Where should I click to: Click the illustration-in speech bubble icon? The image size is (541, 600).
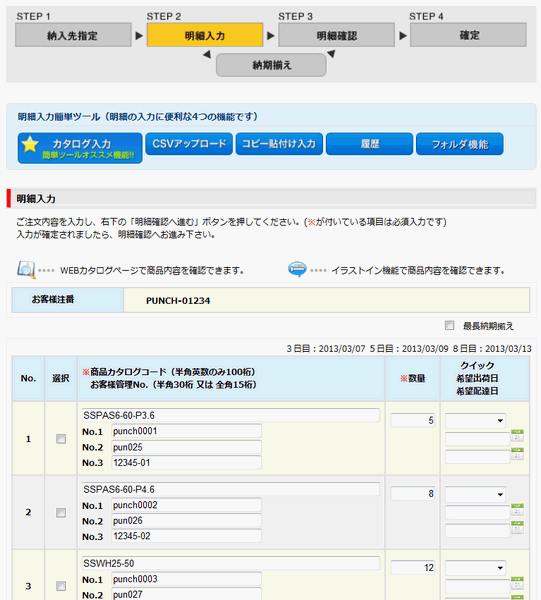297,269
